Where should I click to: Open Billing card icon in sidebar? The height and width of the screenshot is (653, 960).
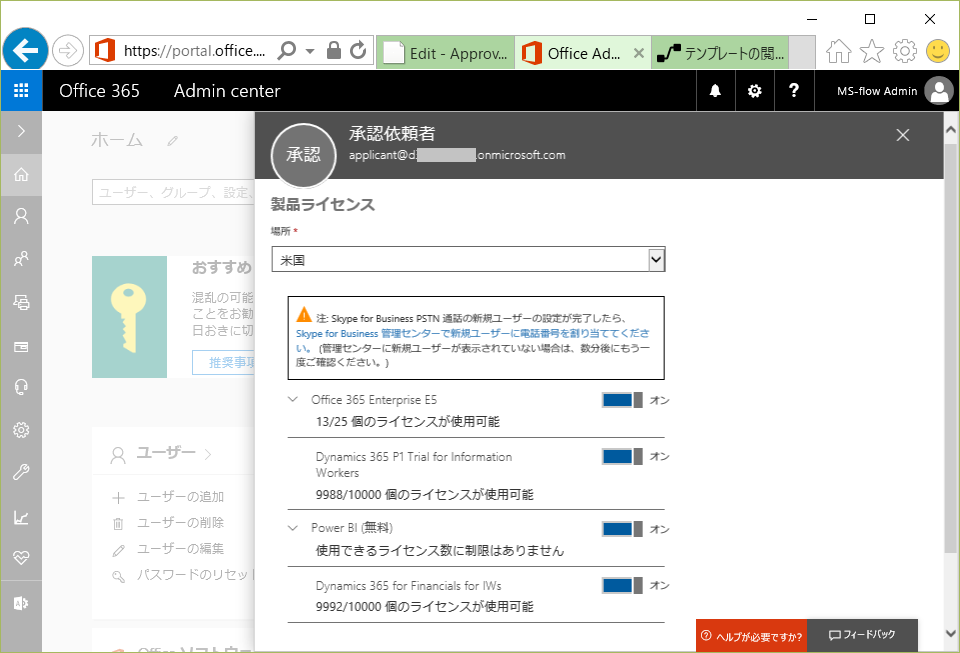click(21, 346)
